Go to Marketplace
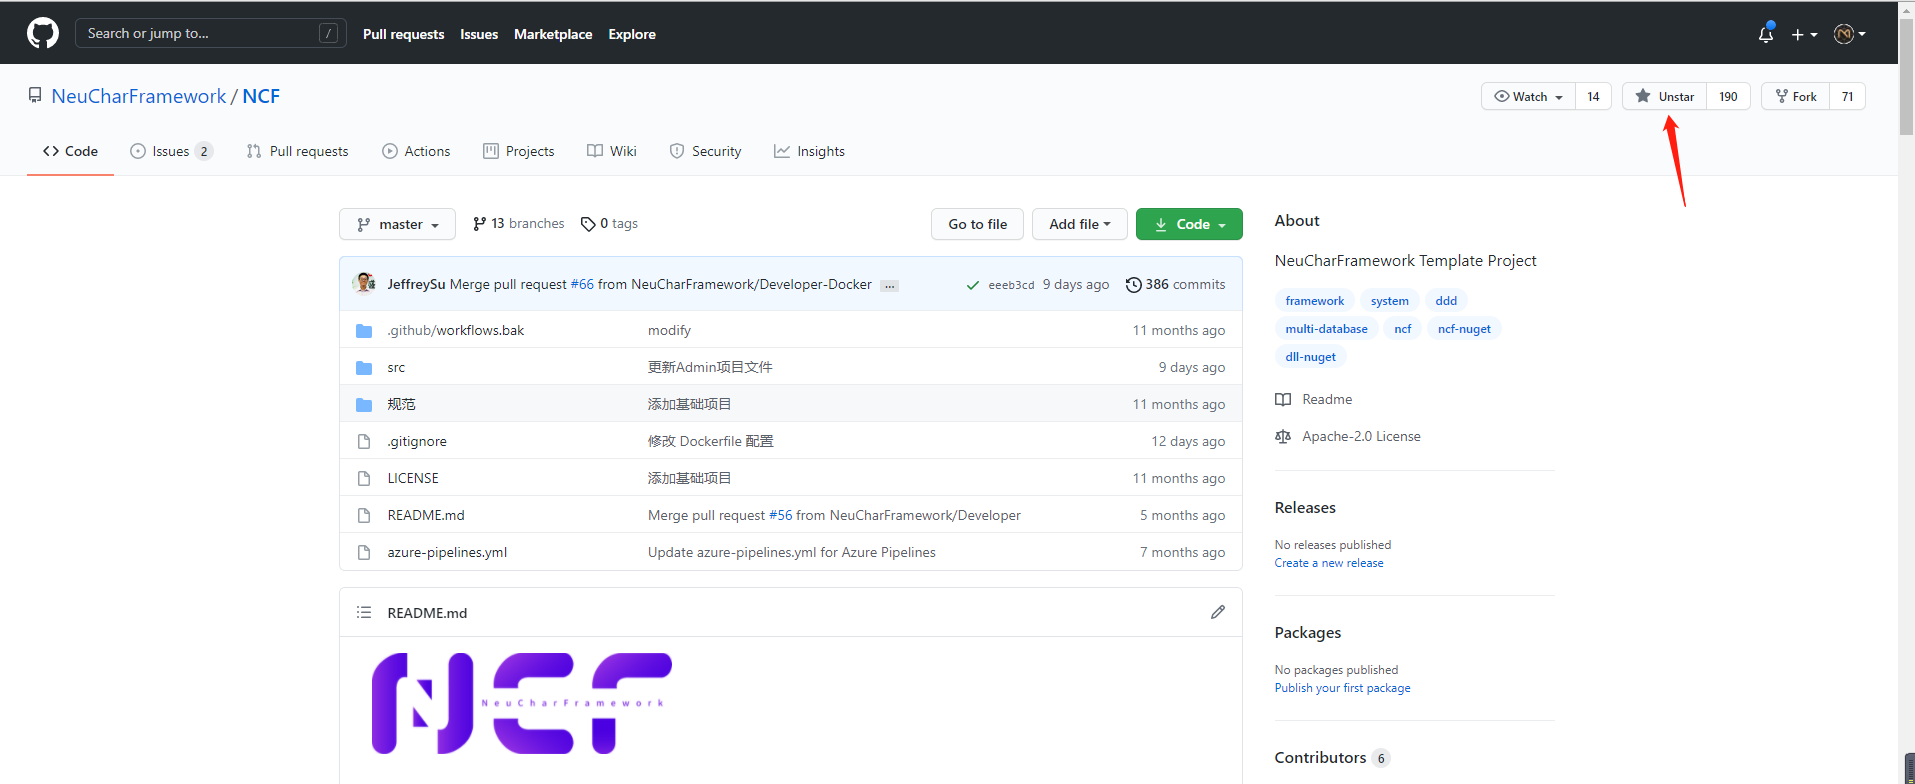 pyautogui.click(x=553, y=34)
